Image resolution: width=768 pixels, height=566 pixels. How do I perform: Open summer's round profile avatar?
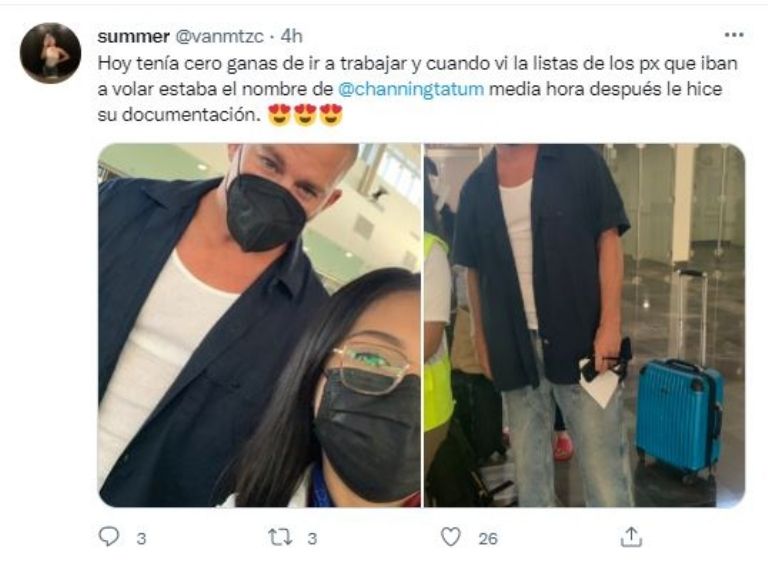50,53
